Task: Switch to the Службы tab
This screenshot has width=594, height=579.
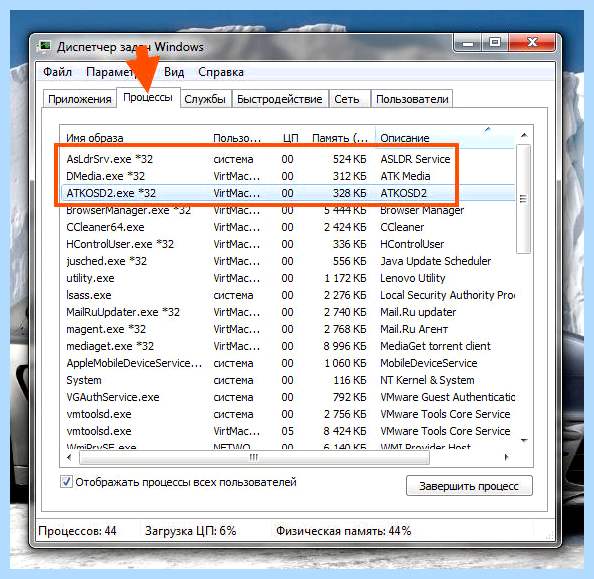Action: coord(205,99)
